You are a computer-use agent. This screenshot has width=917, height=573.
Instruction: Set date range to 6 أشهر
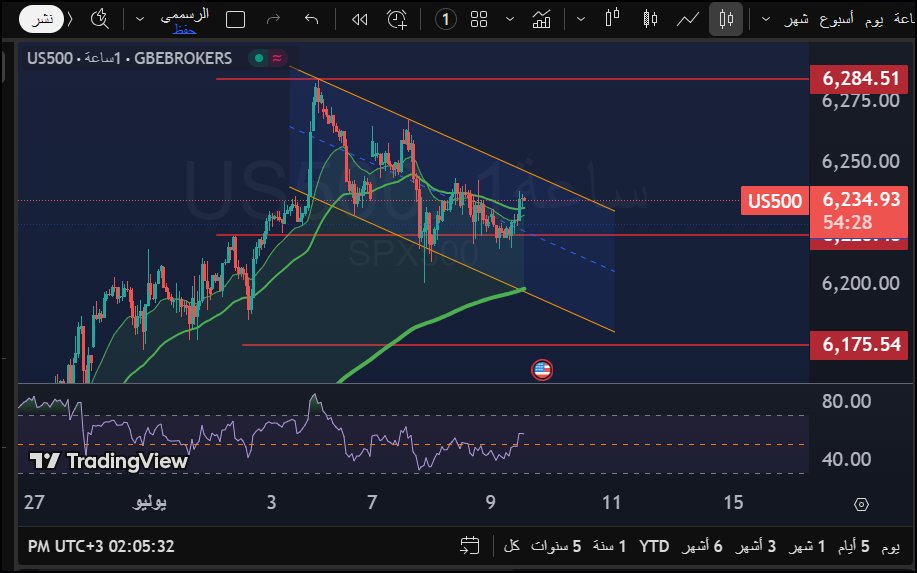(x=702, y=546)
